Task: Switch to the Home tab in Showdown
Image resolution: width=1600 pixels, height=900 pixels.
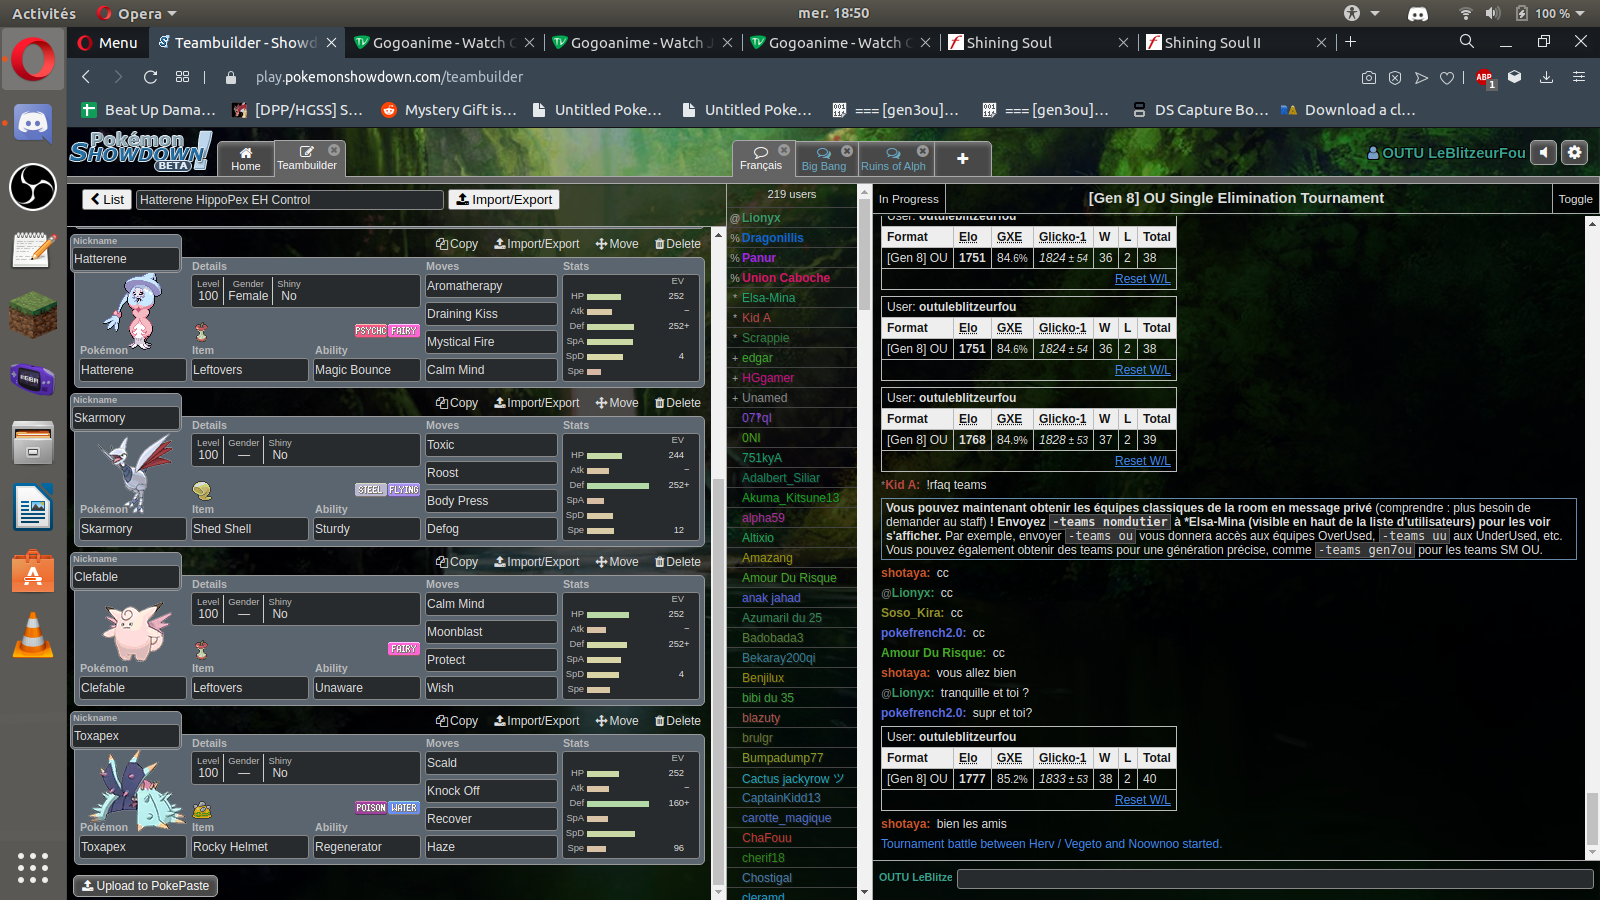Action: 246,159
